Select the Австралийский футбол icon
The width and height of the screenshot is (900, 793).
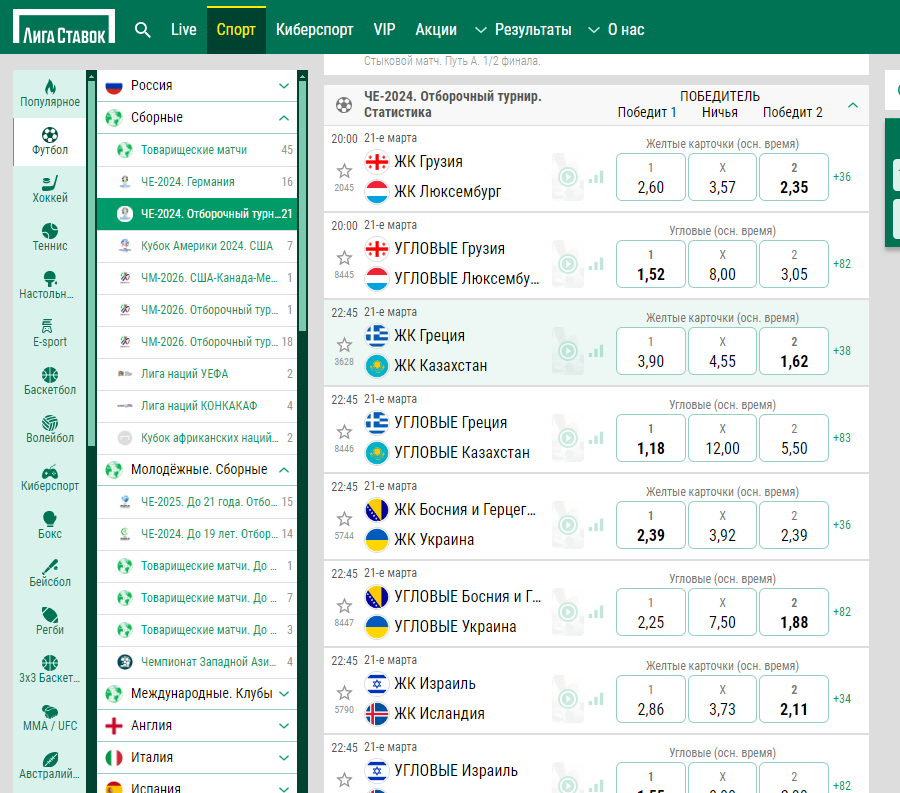tap(50, 759)
